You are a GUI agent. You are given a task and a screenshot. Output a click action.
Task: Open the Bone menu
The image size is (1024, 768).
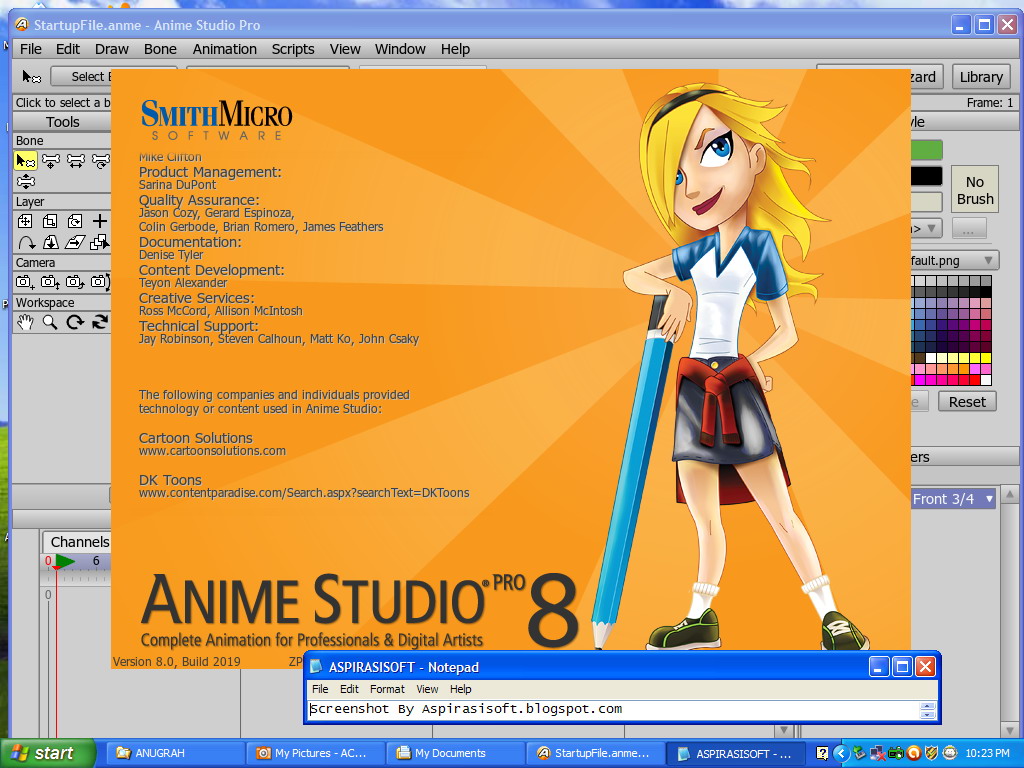click(x=160, y=49)
